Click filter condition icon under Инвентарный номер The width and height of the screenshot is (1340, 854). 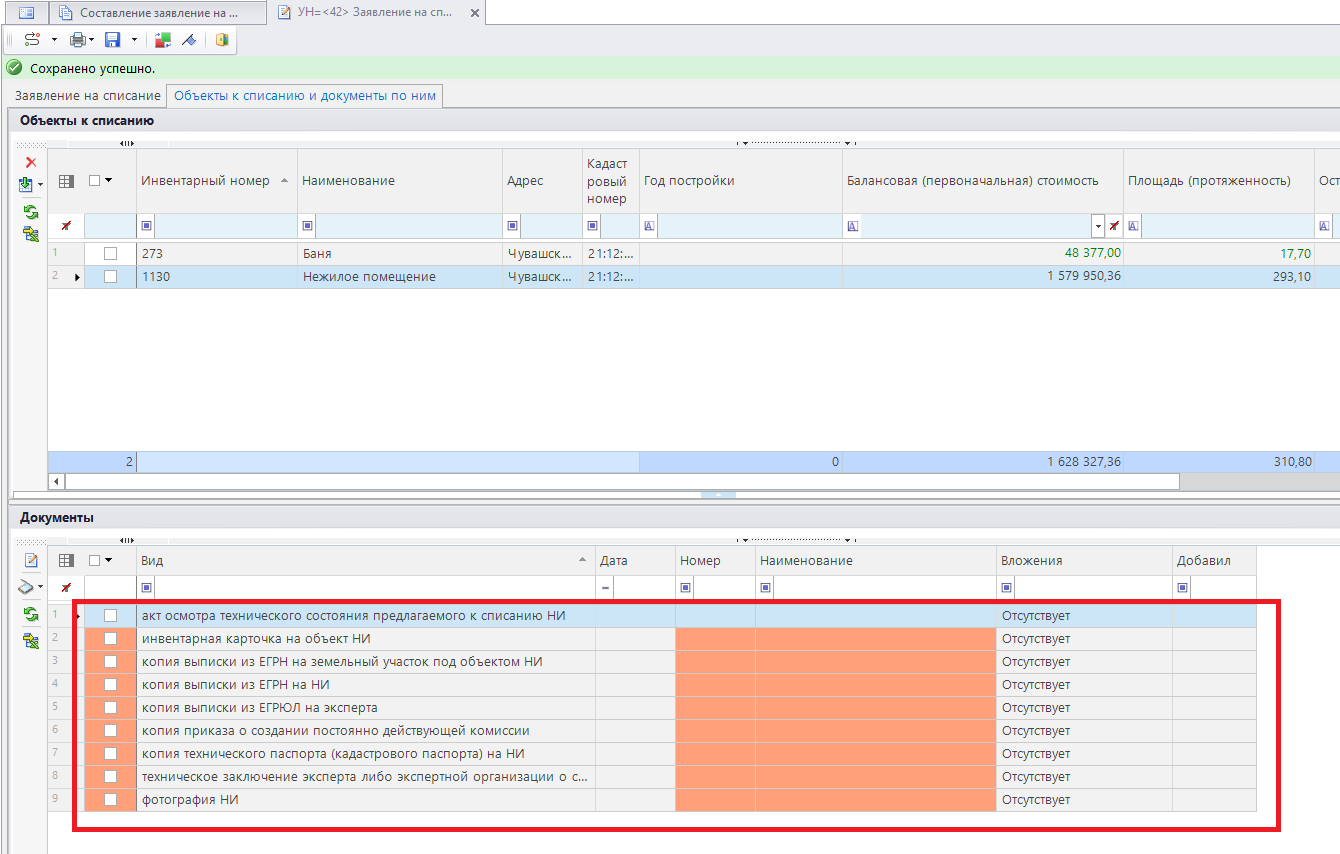(x=147, y=226)
